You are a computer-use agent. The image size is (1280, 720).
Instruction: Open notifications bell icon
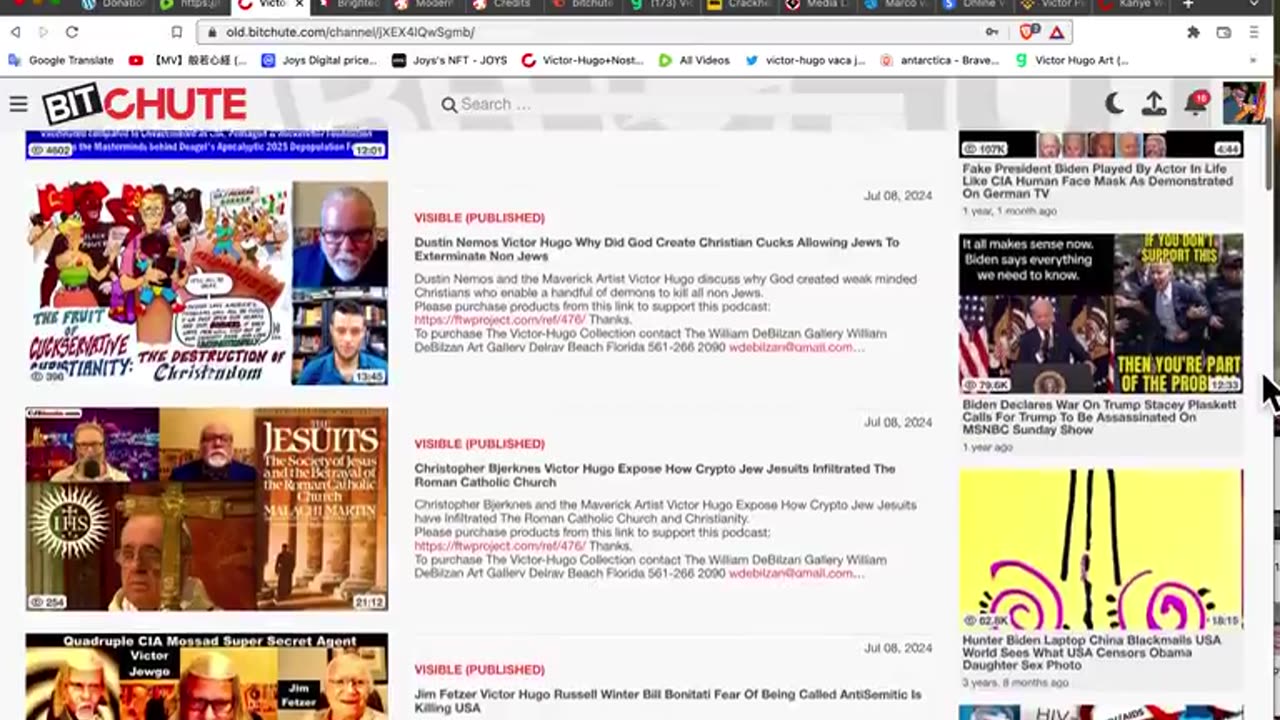click(x=1196, y=102)
